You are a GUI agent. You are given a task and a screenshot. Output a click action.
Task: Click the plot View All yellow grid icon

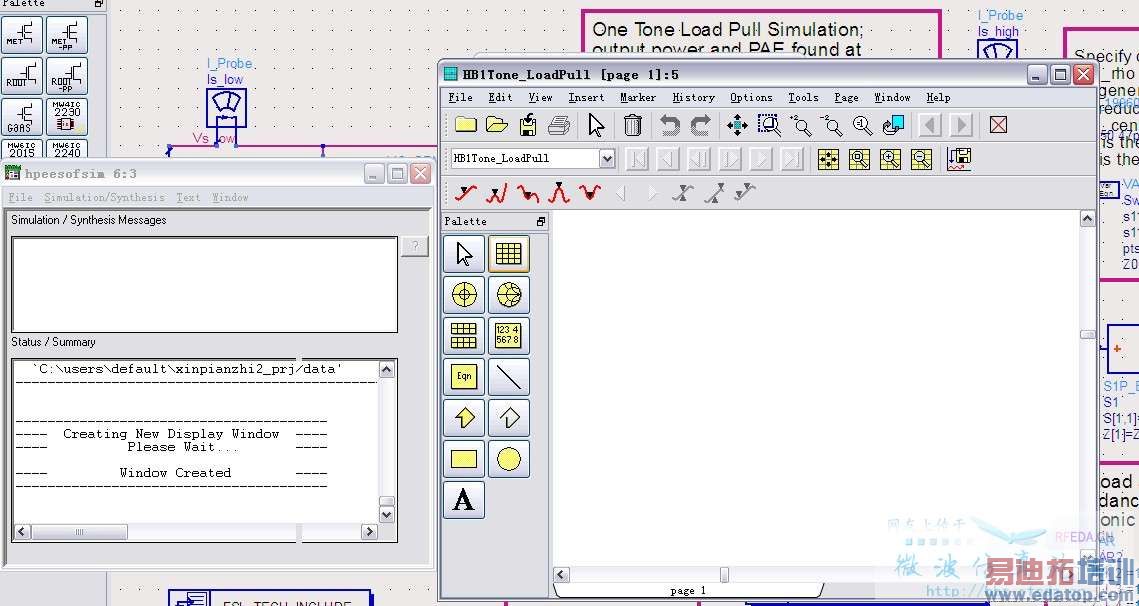pyautogui.click(x=828, y=158)
